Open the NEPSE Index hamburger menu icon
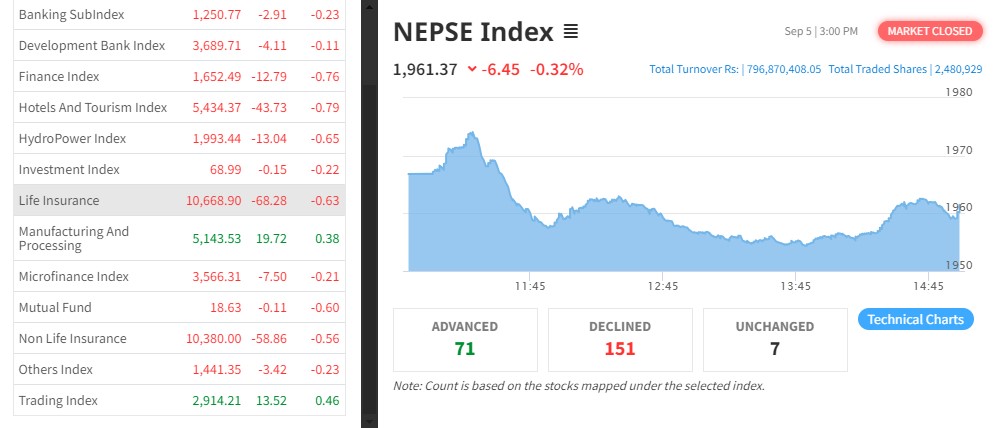The width and height of the screenshot is (997, 428). click(x=571, y=32)
